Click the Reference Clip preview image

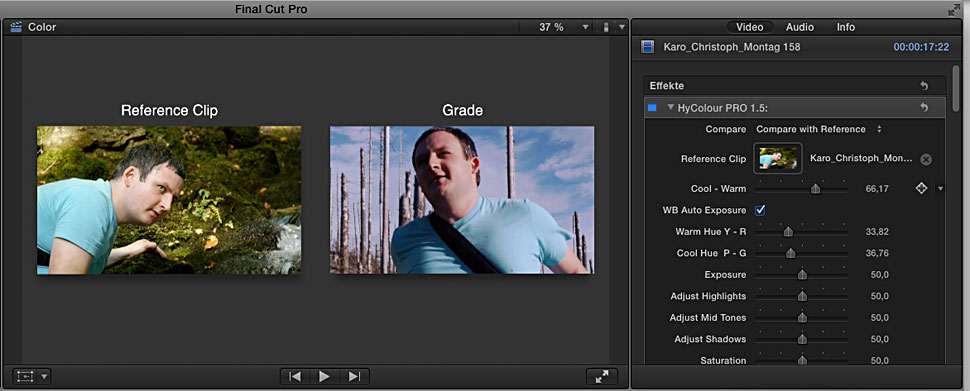tap(169, 200)
